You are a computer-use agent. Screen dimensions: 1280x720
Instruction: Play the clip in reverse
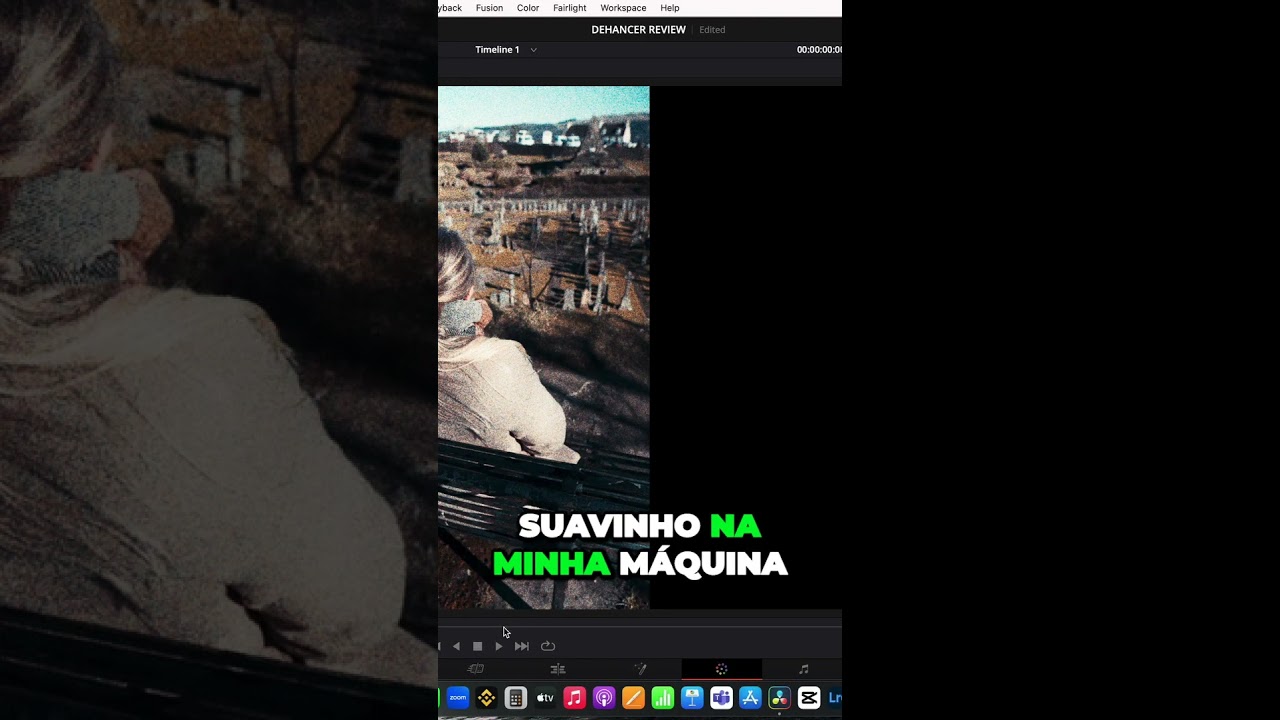456,646
